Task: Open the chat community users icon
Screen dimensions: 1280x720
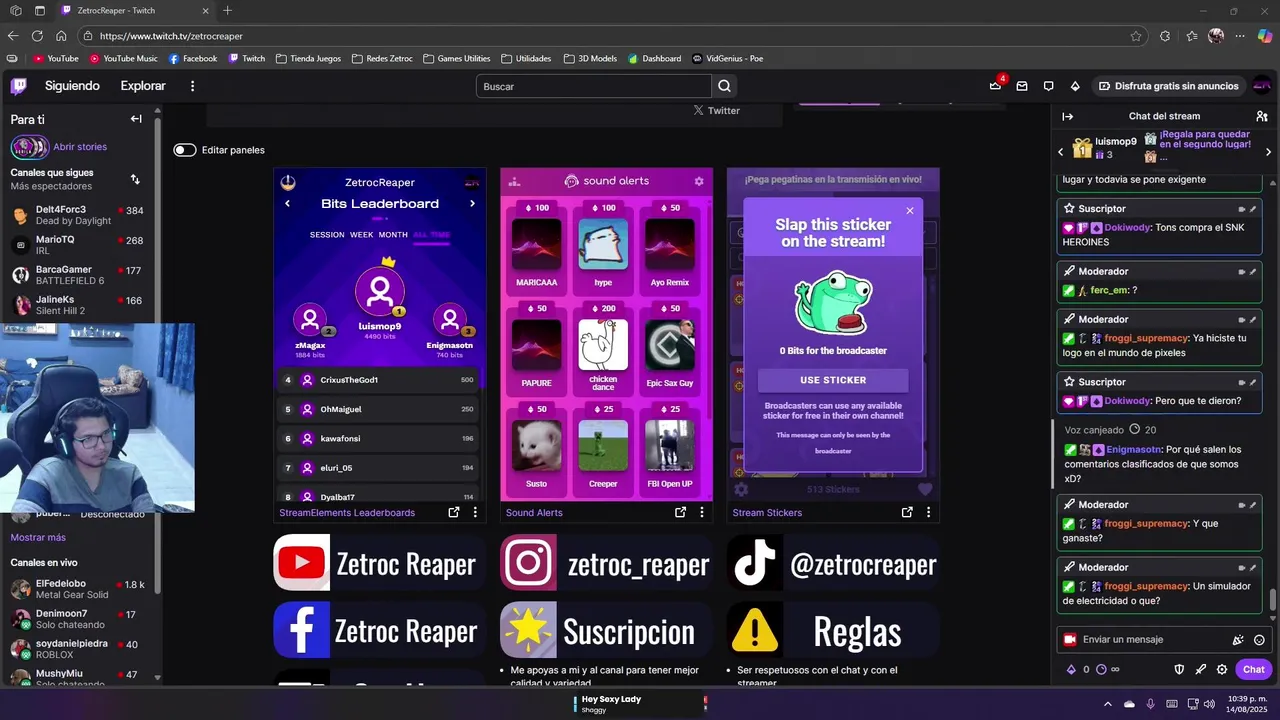Action: [x=1262, y=116]
